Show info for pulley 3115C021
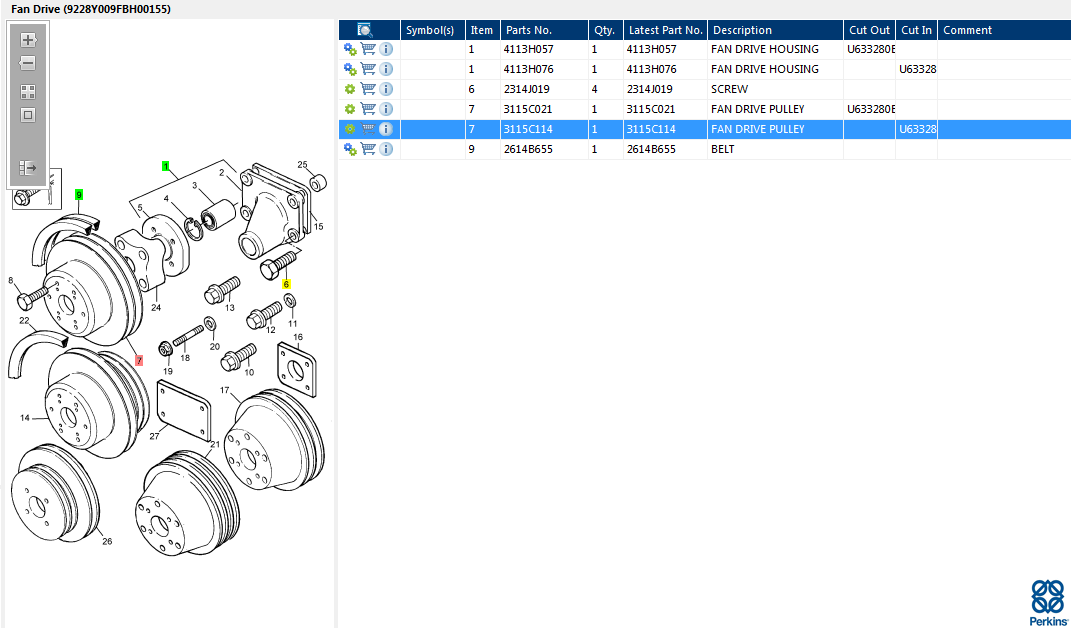The width and height of the screenshot is (1071, 628). [386, 109]
